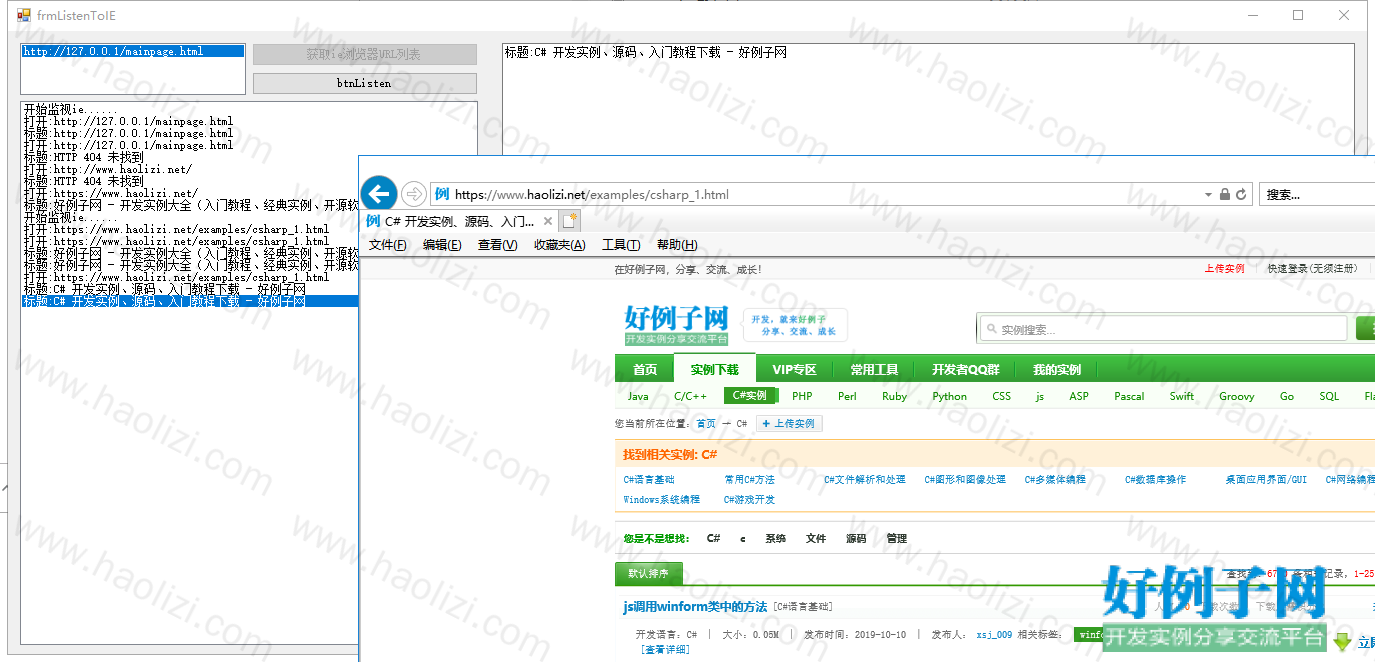1375x662 pixels.
Task: Select the 默认排序 sort tab
Action: pos(649,574)
